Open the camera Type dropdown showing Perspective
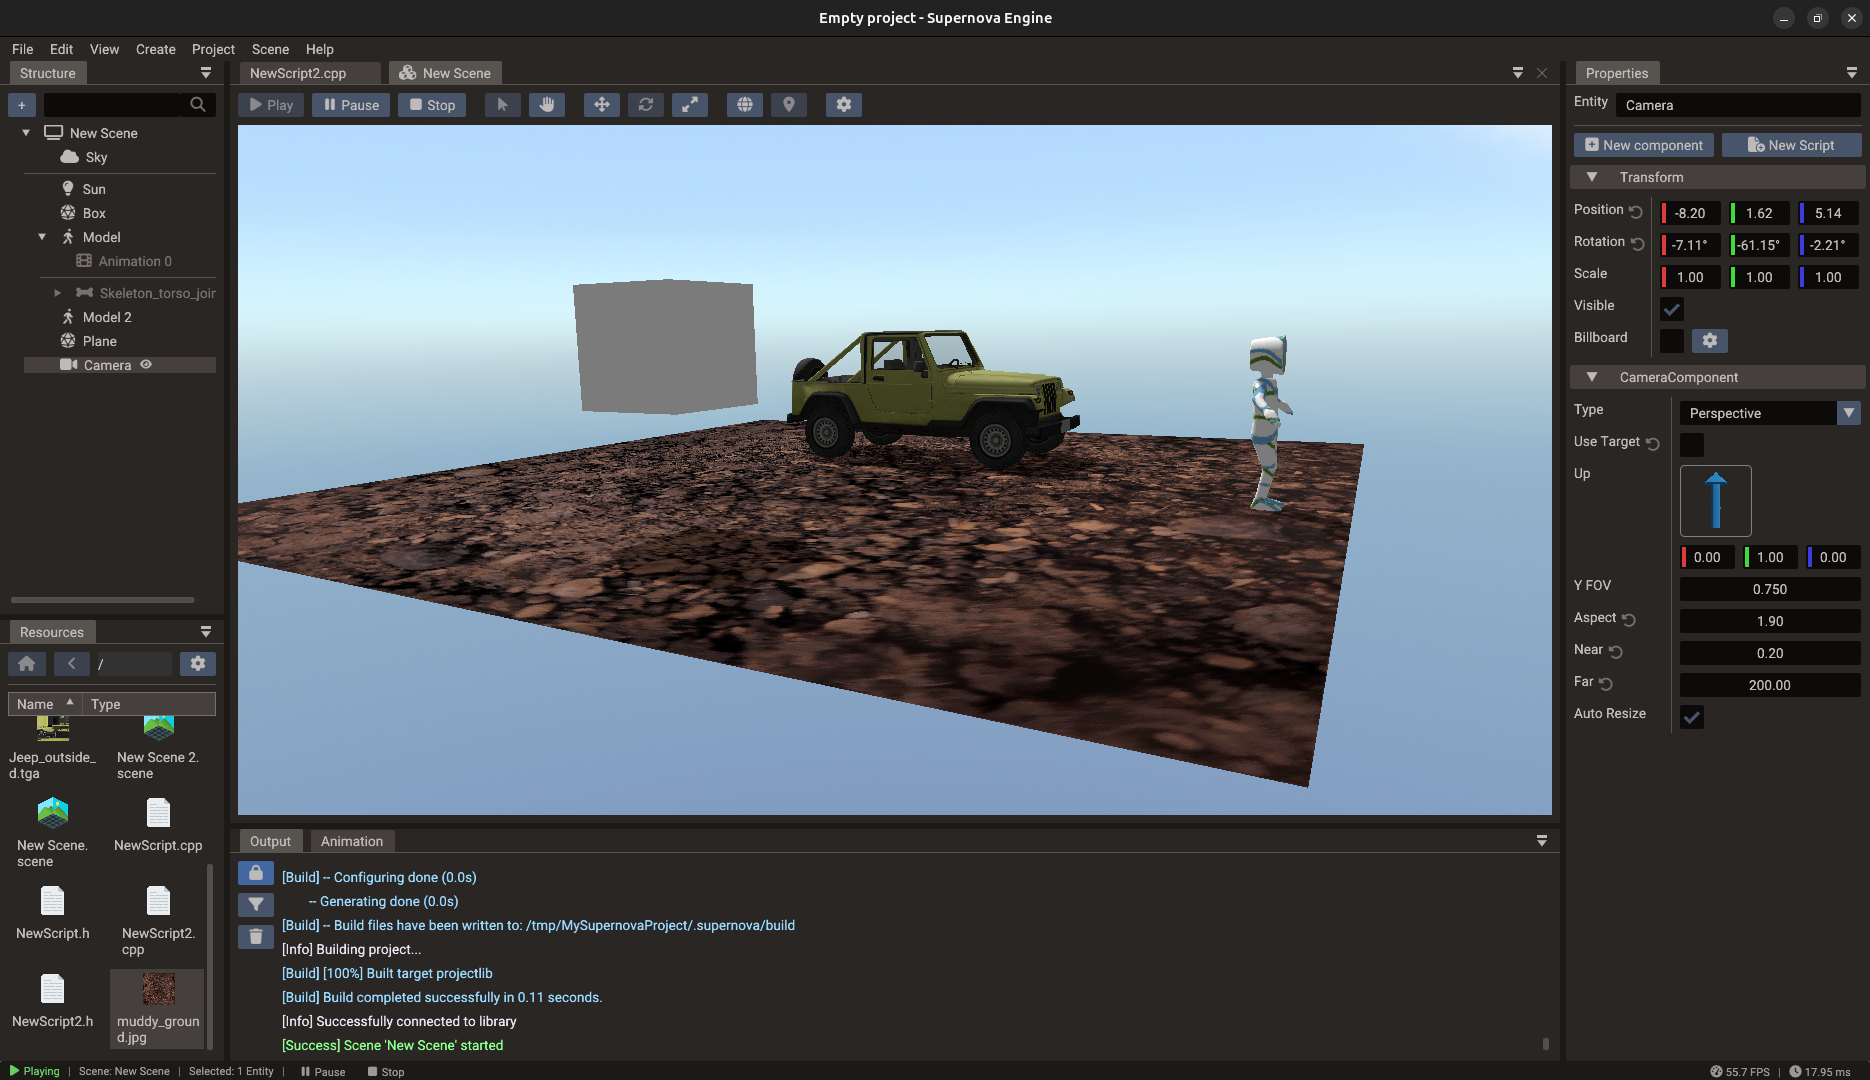The width and height of the screenshot is (1870, 1080). point(1849,413)
